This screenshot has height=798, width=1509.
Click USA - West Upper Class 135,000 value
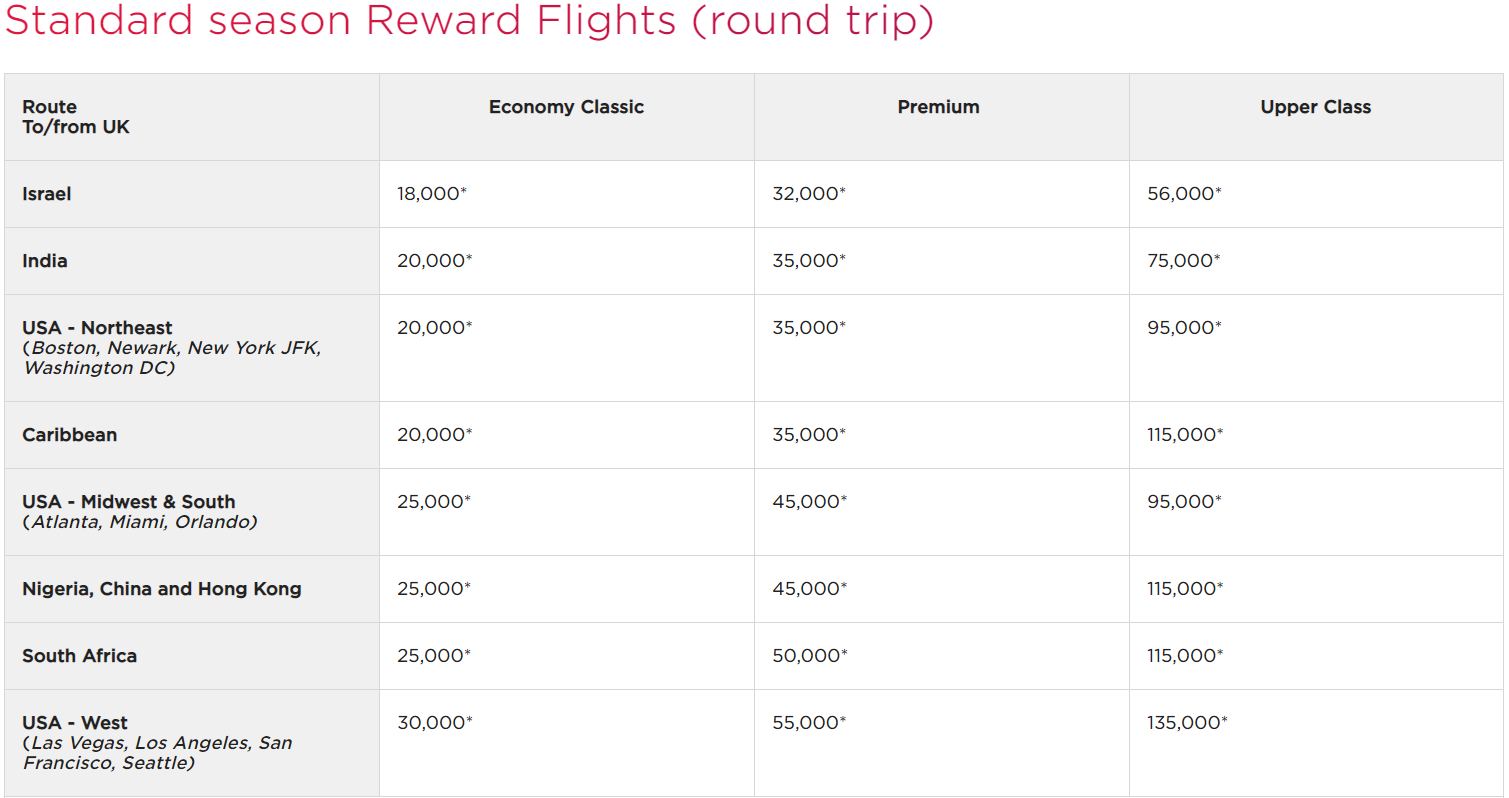click(x=1188, y=723)
